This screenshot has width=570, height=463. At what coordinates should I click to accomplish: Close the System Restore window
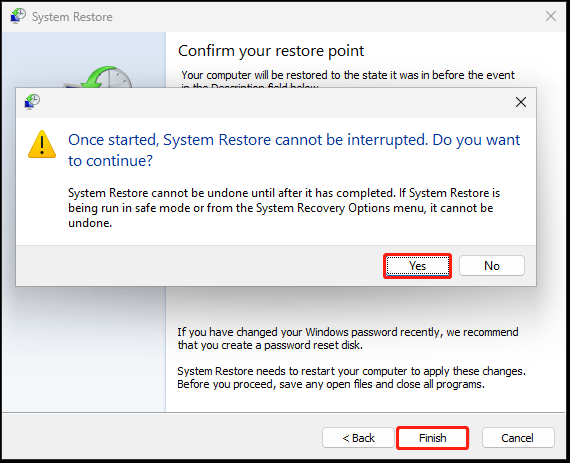click(x=550, y=16)
